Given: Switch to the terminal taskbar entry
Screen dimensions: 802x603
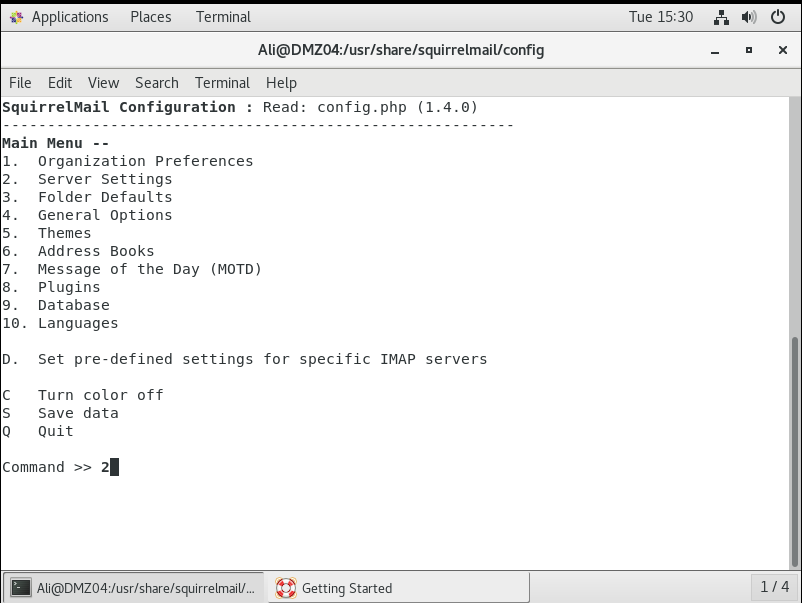Looking at the screenshot, I should point(133,588).
